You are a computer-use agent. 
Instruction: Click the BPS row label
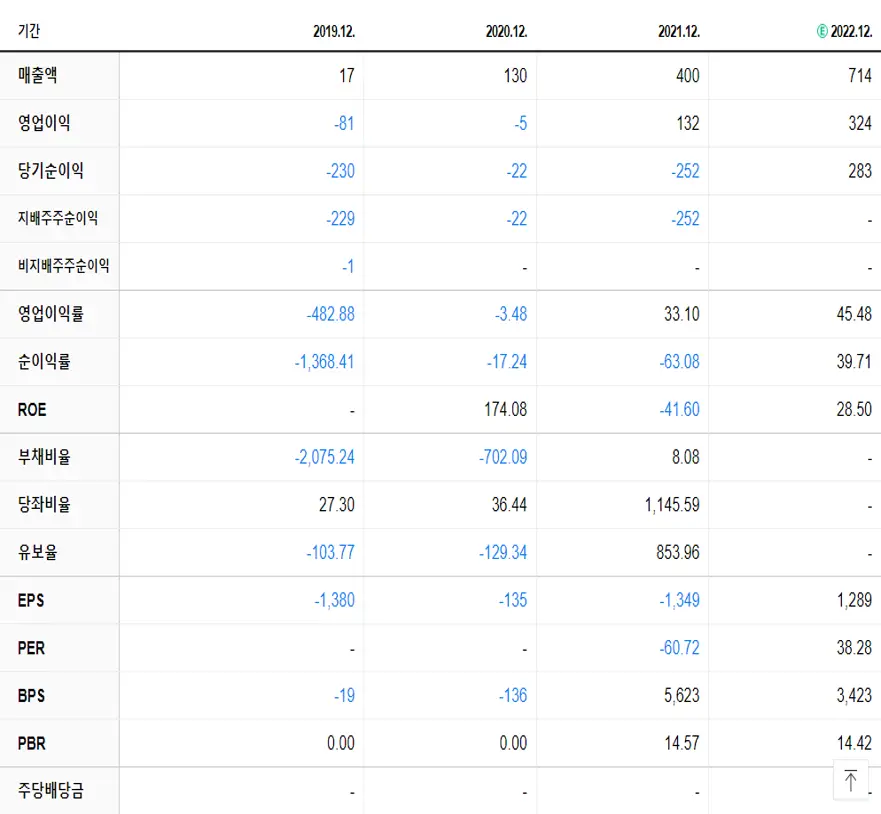click(x=28, y=695)
